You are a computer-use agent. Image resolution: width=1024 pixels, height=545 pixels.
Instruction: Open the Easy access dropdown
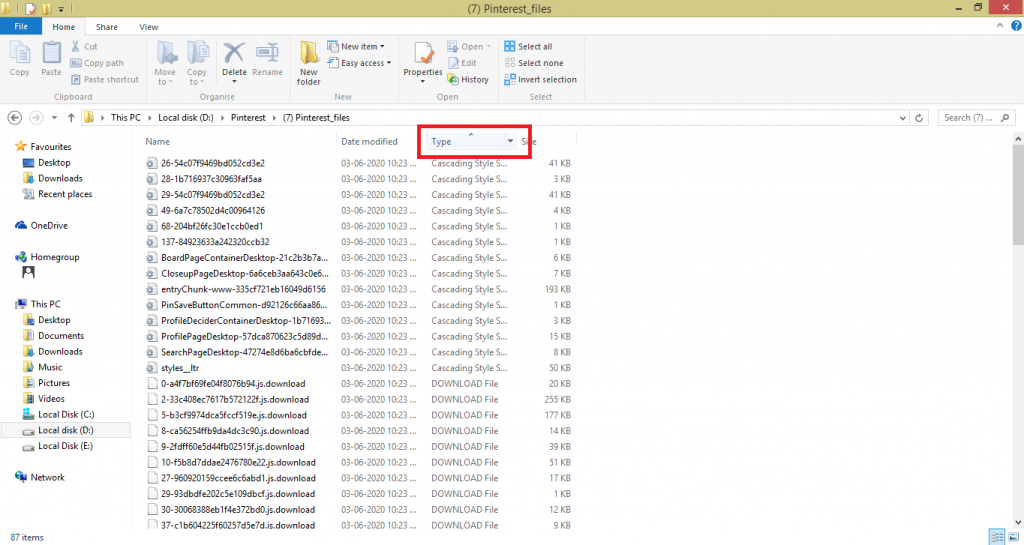point(359,63)
